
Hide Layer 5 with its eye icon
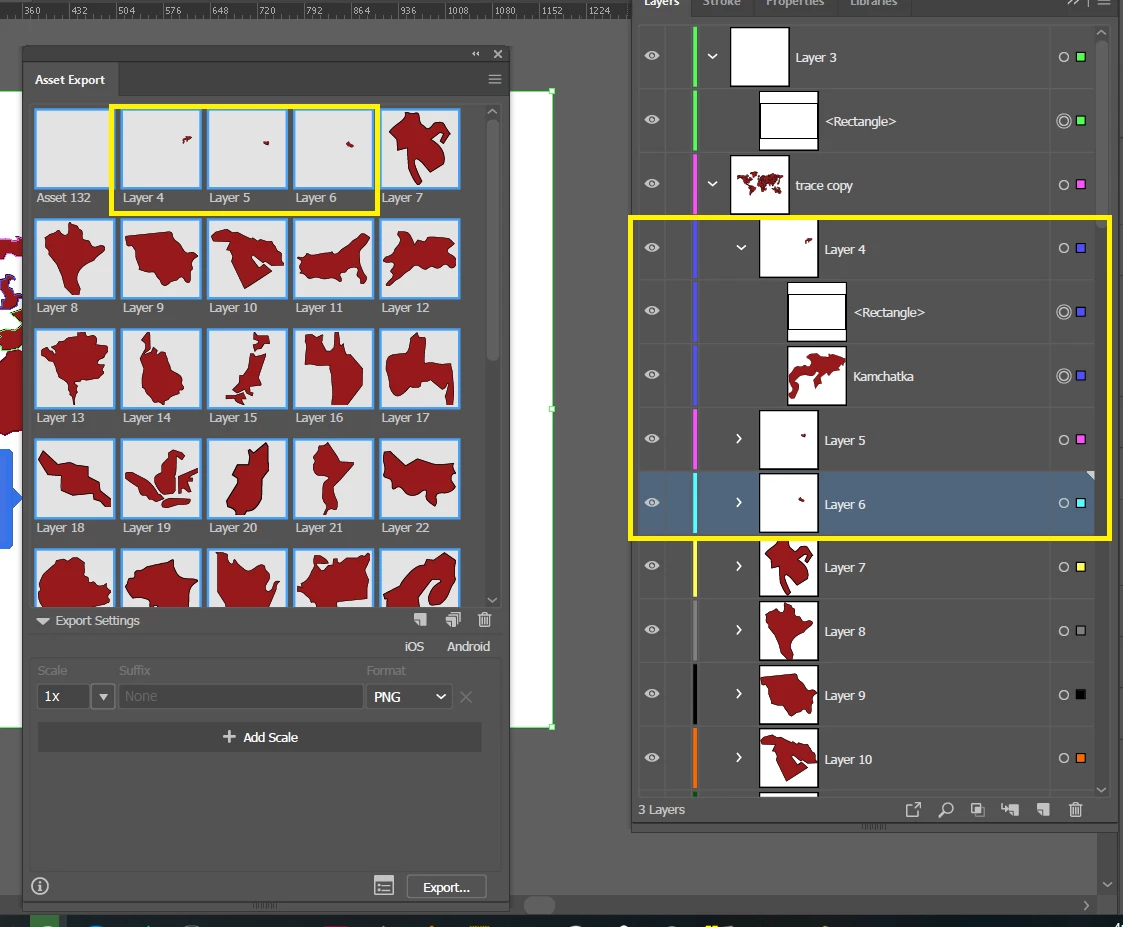[652, 438]
